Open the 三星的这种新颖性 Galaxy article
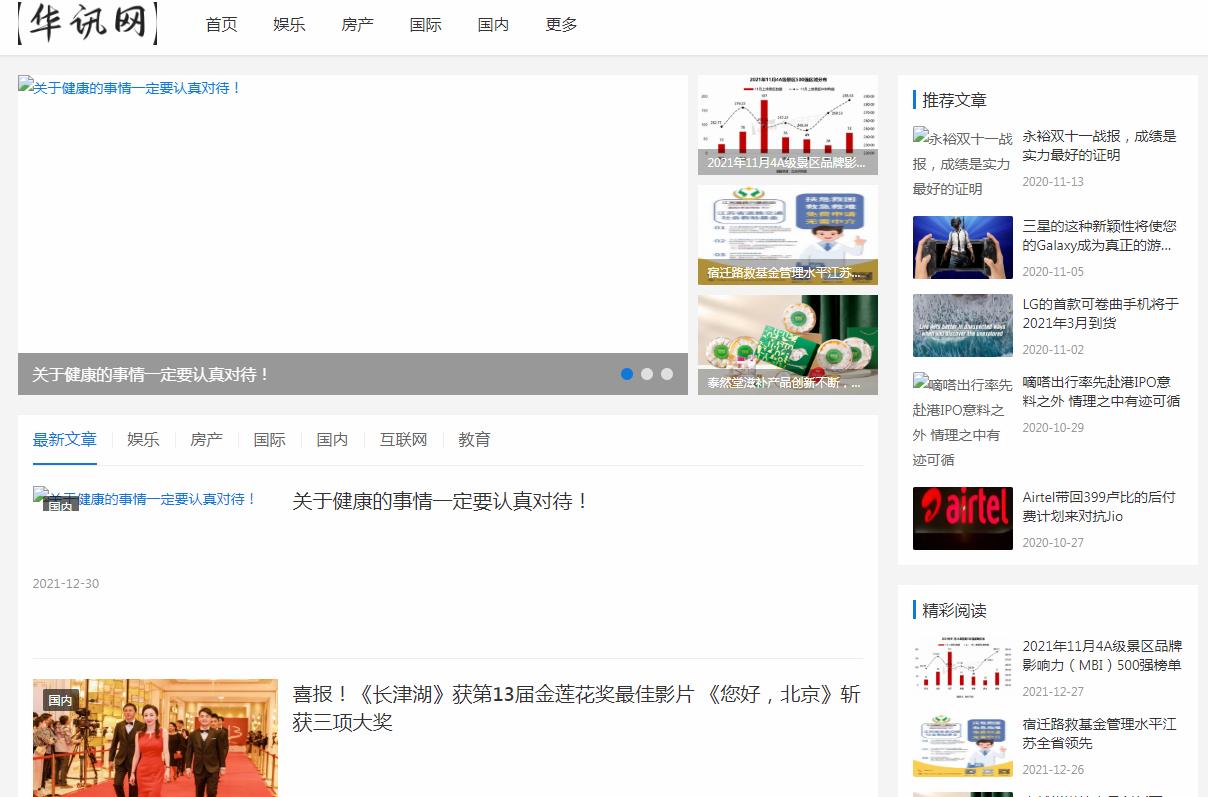The height and width of the screenshot is (797, 1208). (x=1100, y=236)
